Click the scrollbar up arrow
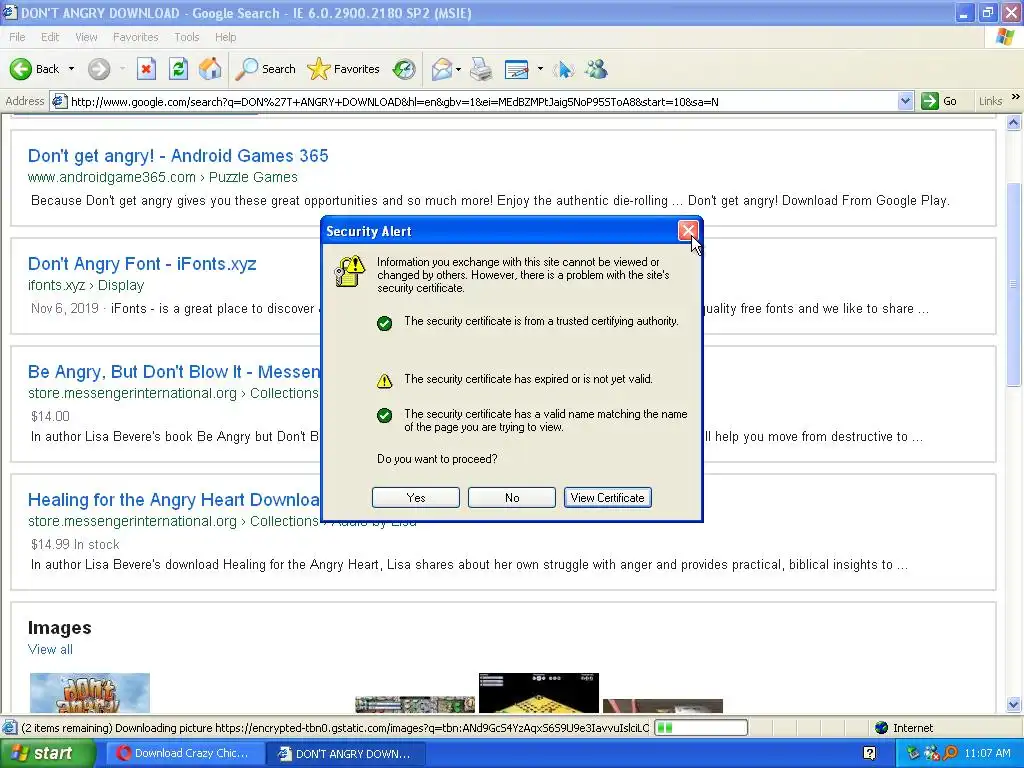The width and height of the screenshot is (1024, 768). pyautogui.click(x=1014, y=122)
